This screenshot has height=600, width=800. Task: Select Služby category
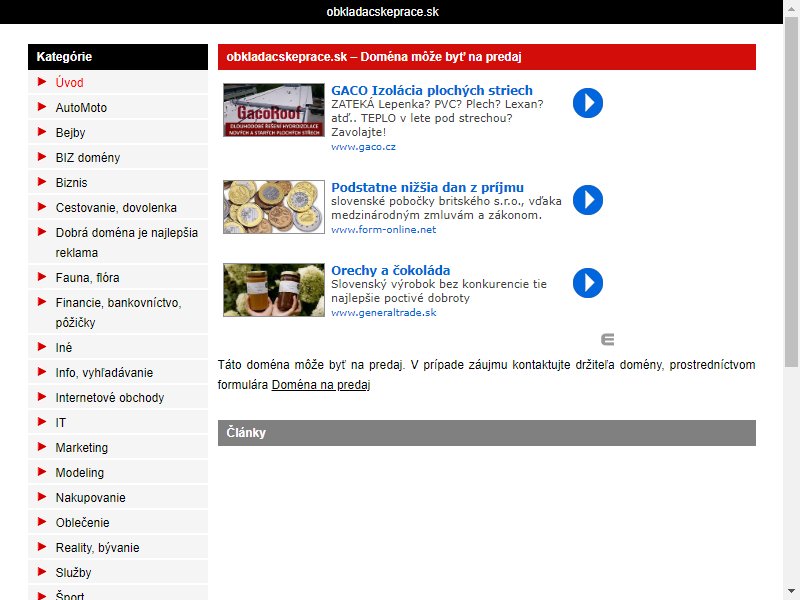point(73,572)
